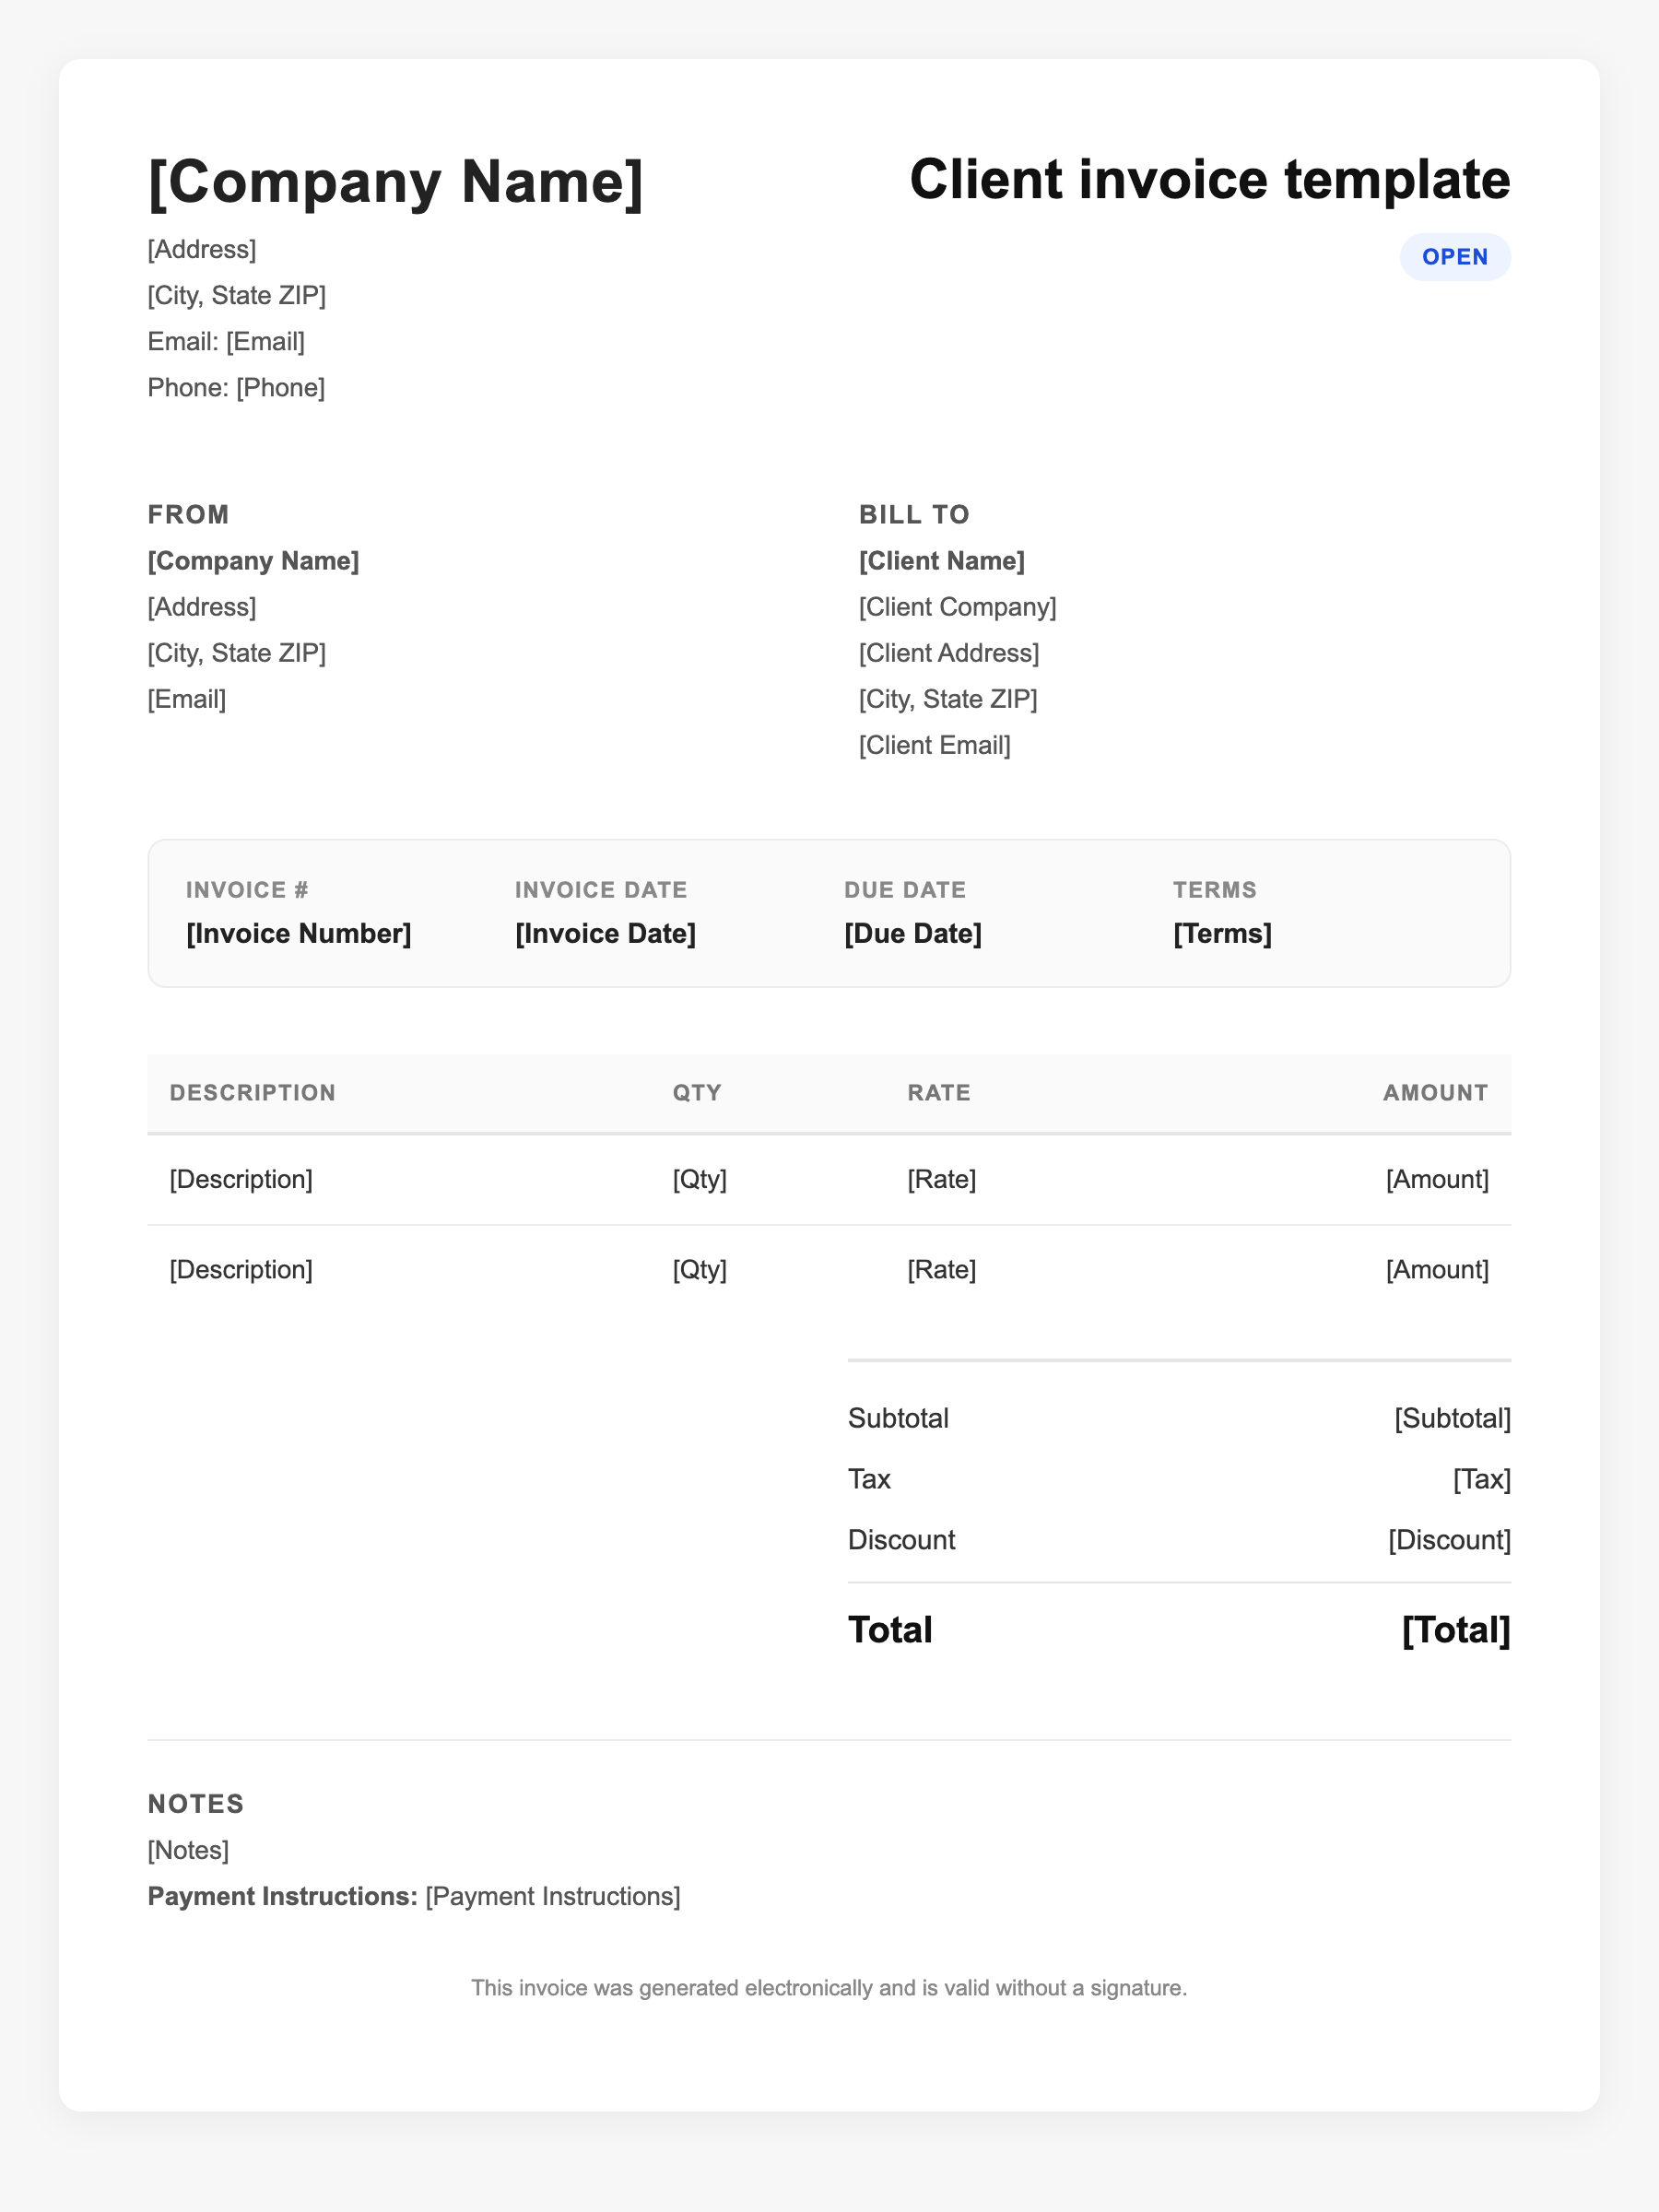The height and width of the screenshot is (2212, 1659).
Task: Click the DESCRIPTION column header
Action: [x=252, y=1092]
